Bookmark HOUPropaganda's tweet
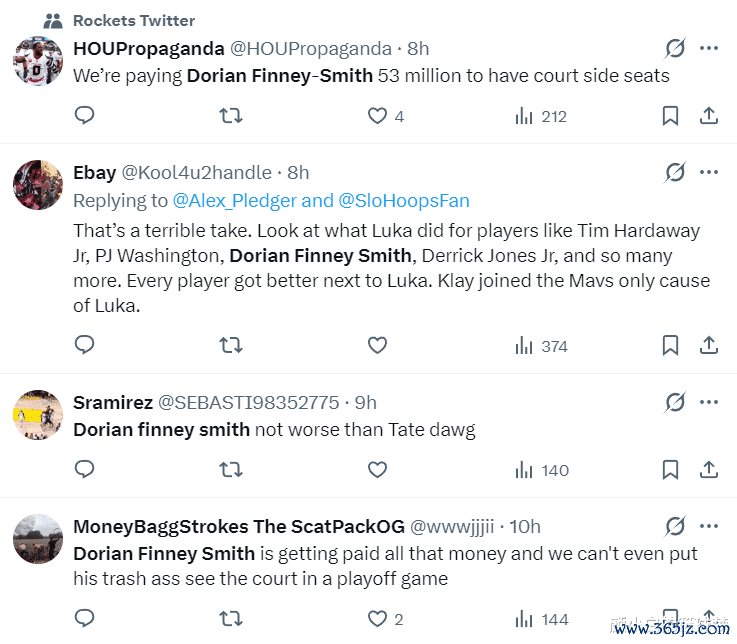The width and height of the screenshot is (737, 644). click(670, 116)
